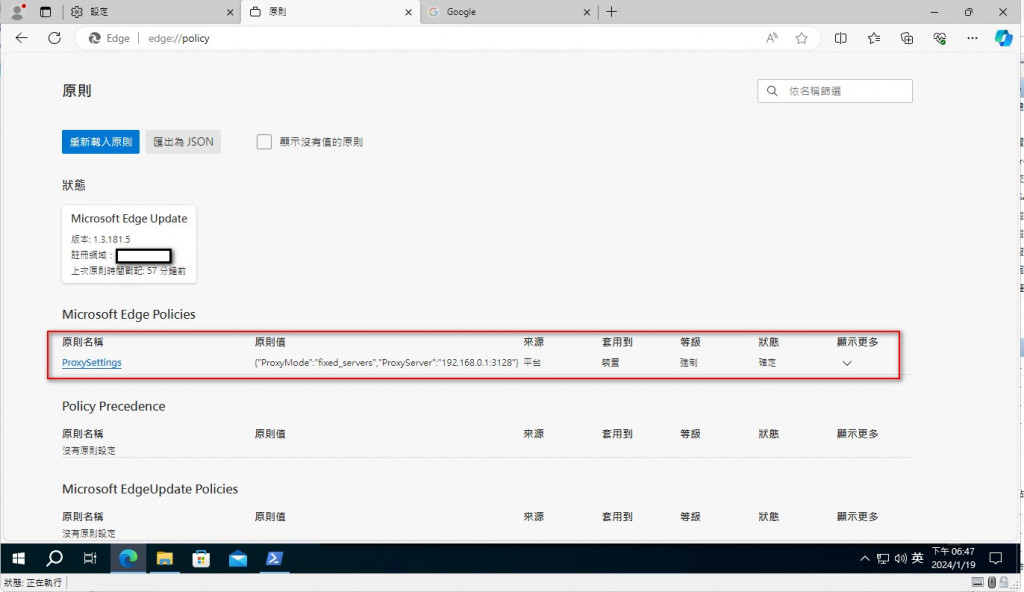The width and height of the screenshot is (1024, 592).
Task: Reload the page with the refresh icon
Action: pos(54,38)
